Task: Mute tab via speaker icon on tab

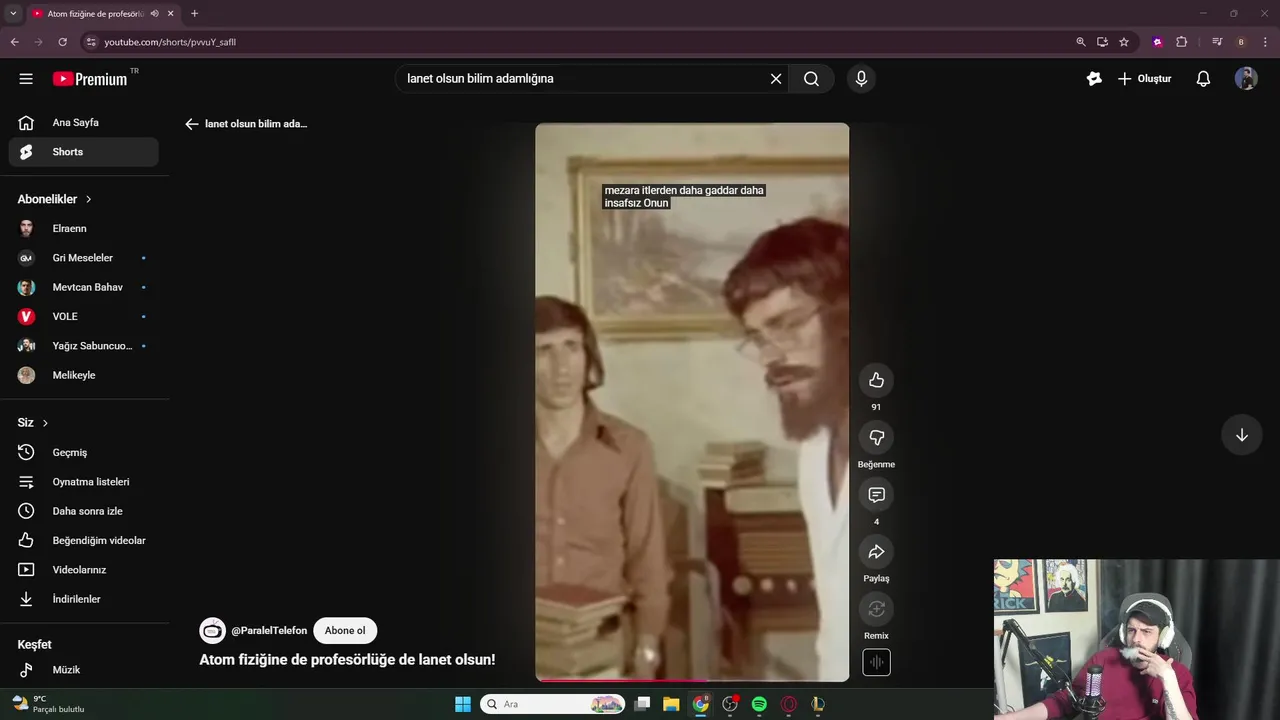Action: (x=154, y=14)
